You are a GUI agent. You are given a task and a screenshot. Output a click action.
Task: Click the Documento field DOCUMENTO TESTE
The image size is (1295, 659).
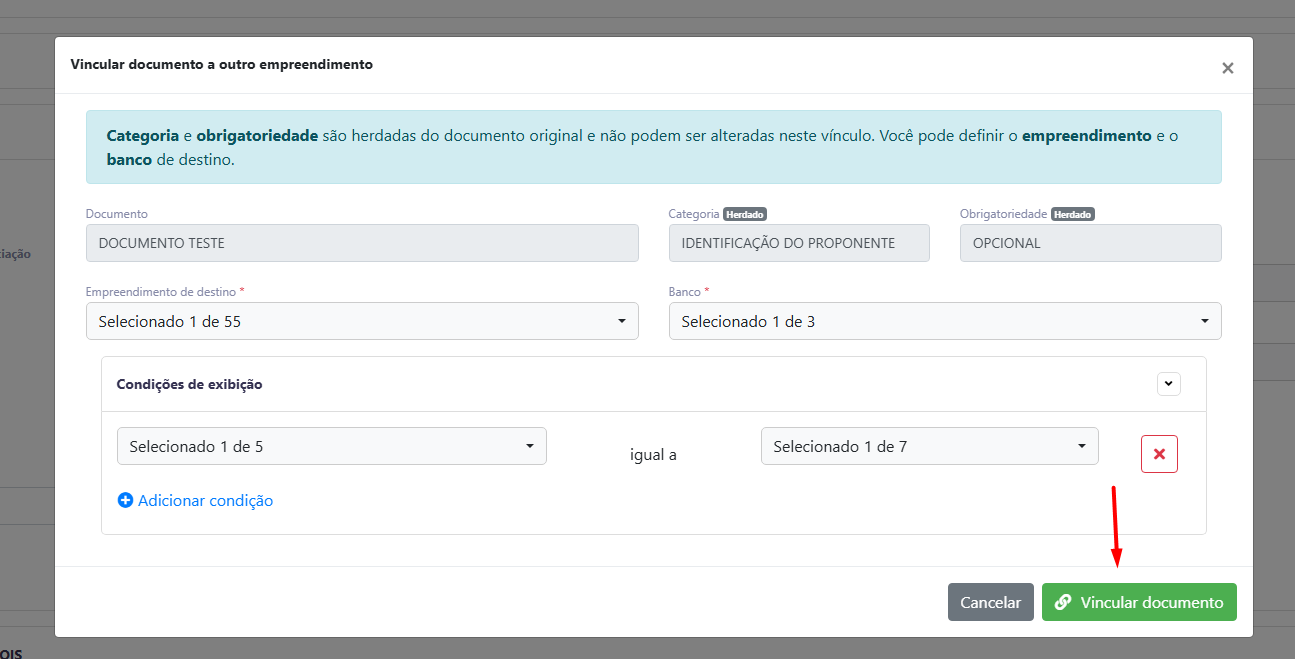362,243
